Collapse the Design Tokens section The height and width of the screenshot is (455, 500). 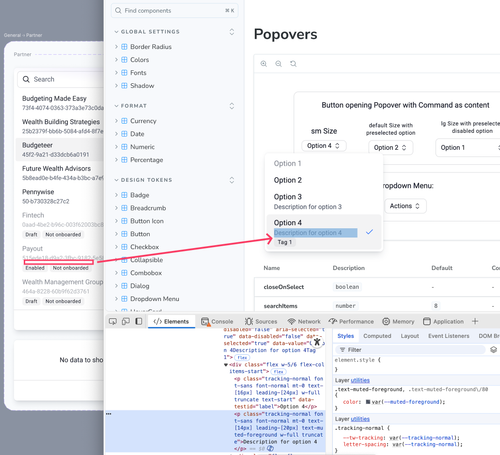pos(116,180)
